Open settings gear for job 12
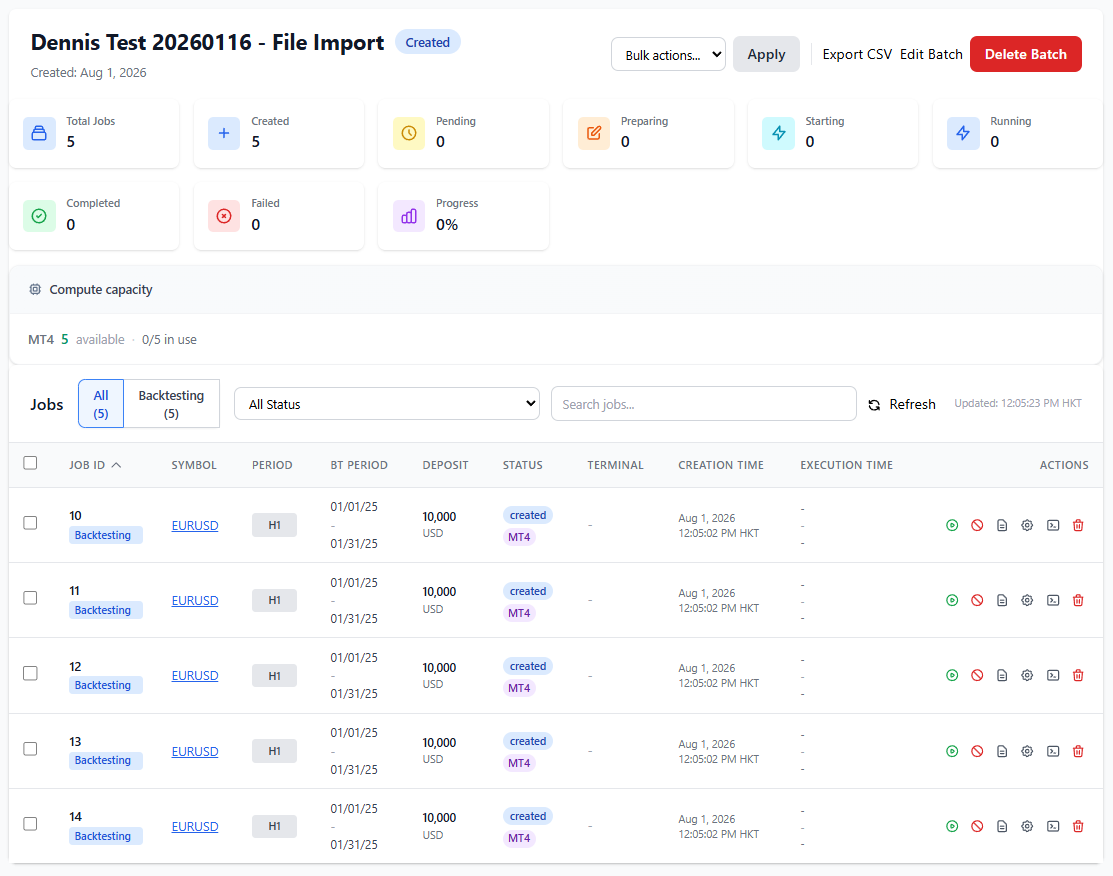Viewport: 1113px width, 876px height. tap(1026, 675)
